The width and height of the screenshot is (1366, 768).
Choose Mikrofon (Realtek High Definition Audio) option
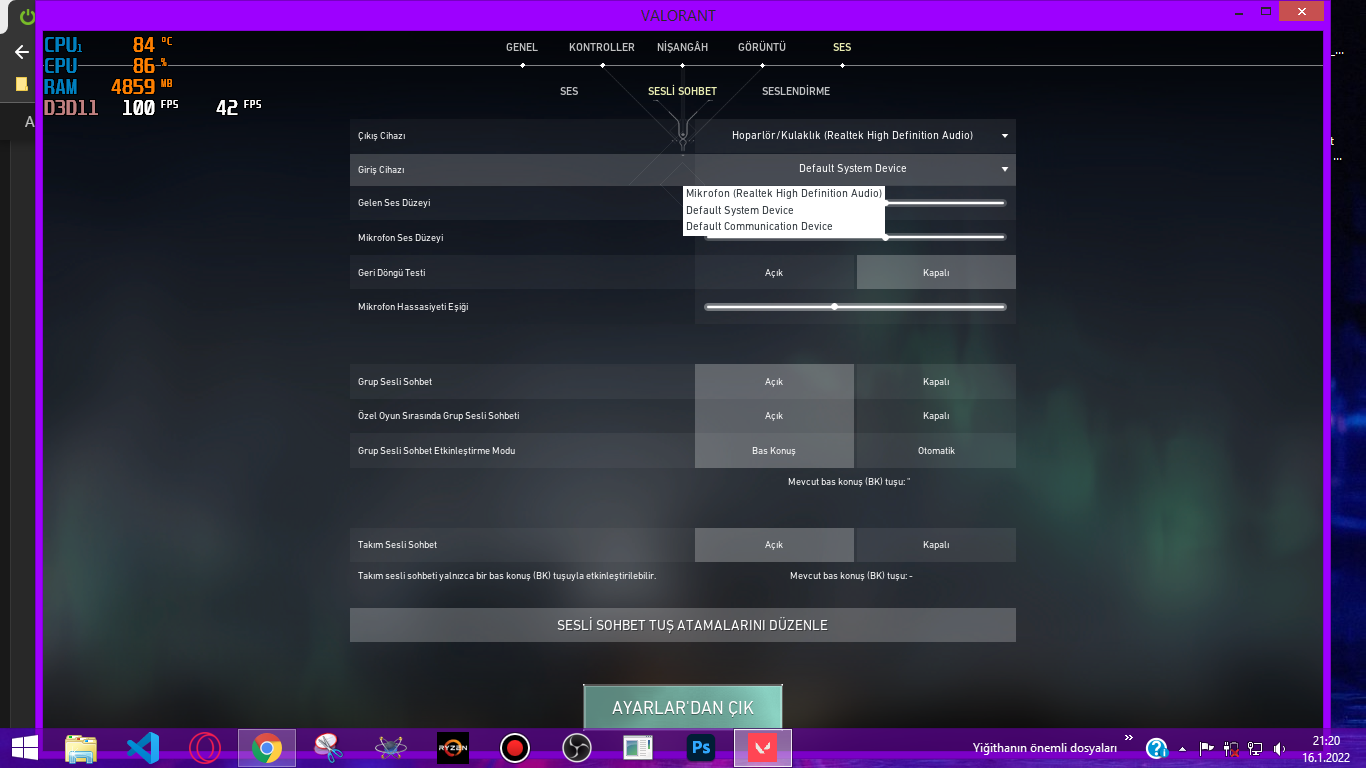tap(784, 193)
